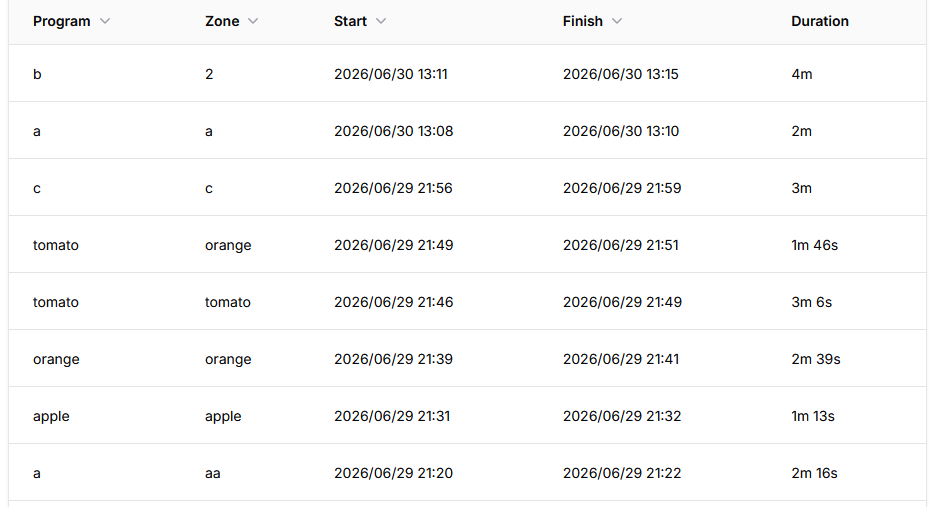Click the 2m 39s duration value
This screenshot has width=932, height=507.
(x=816, y=359)
